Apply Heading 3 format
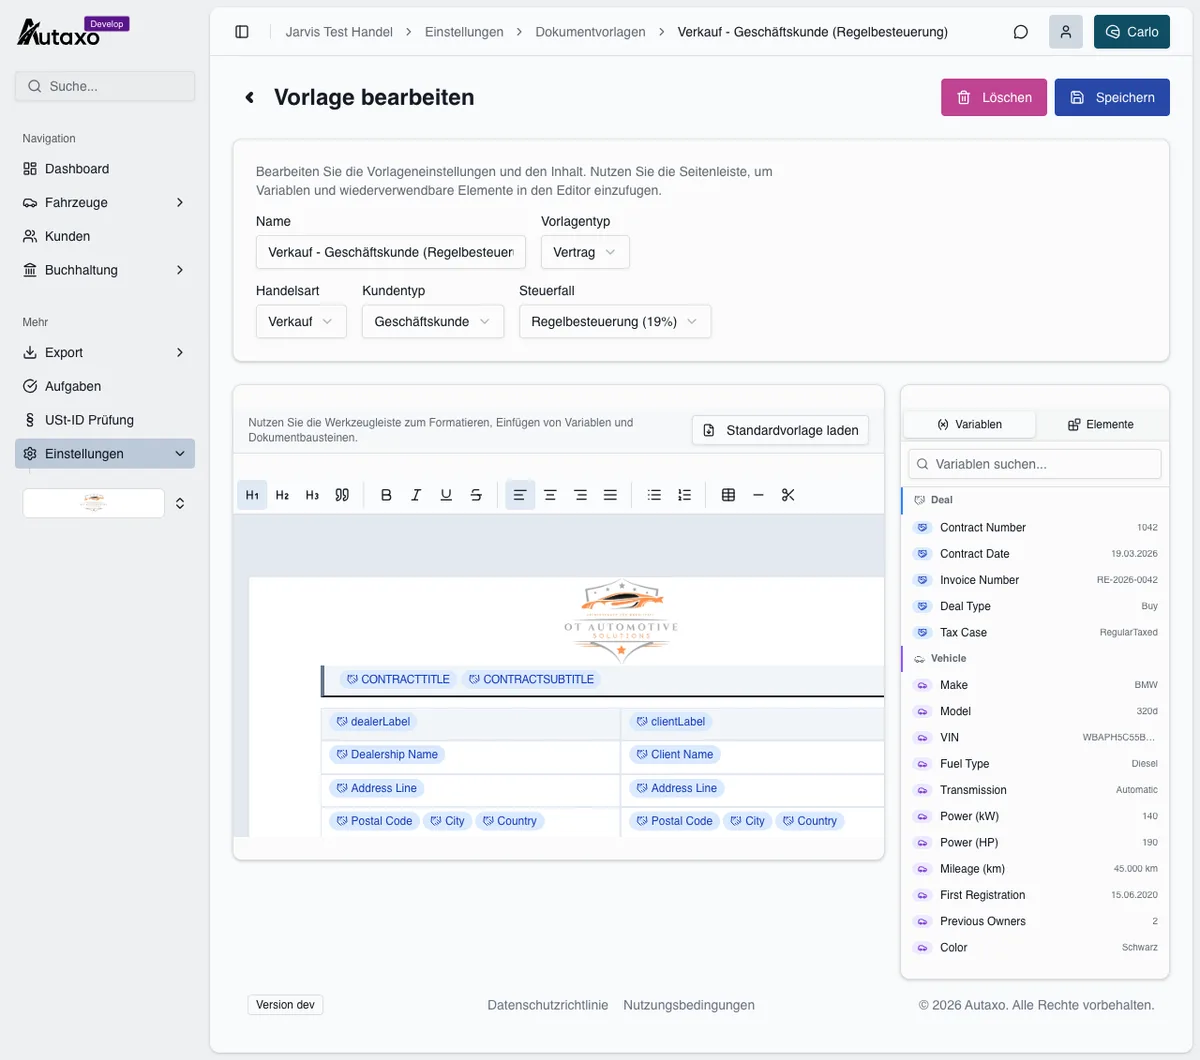1200x1060 pixels. point(312,495)
